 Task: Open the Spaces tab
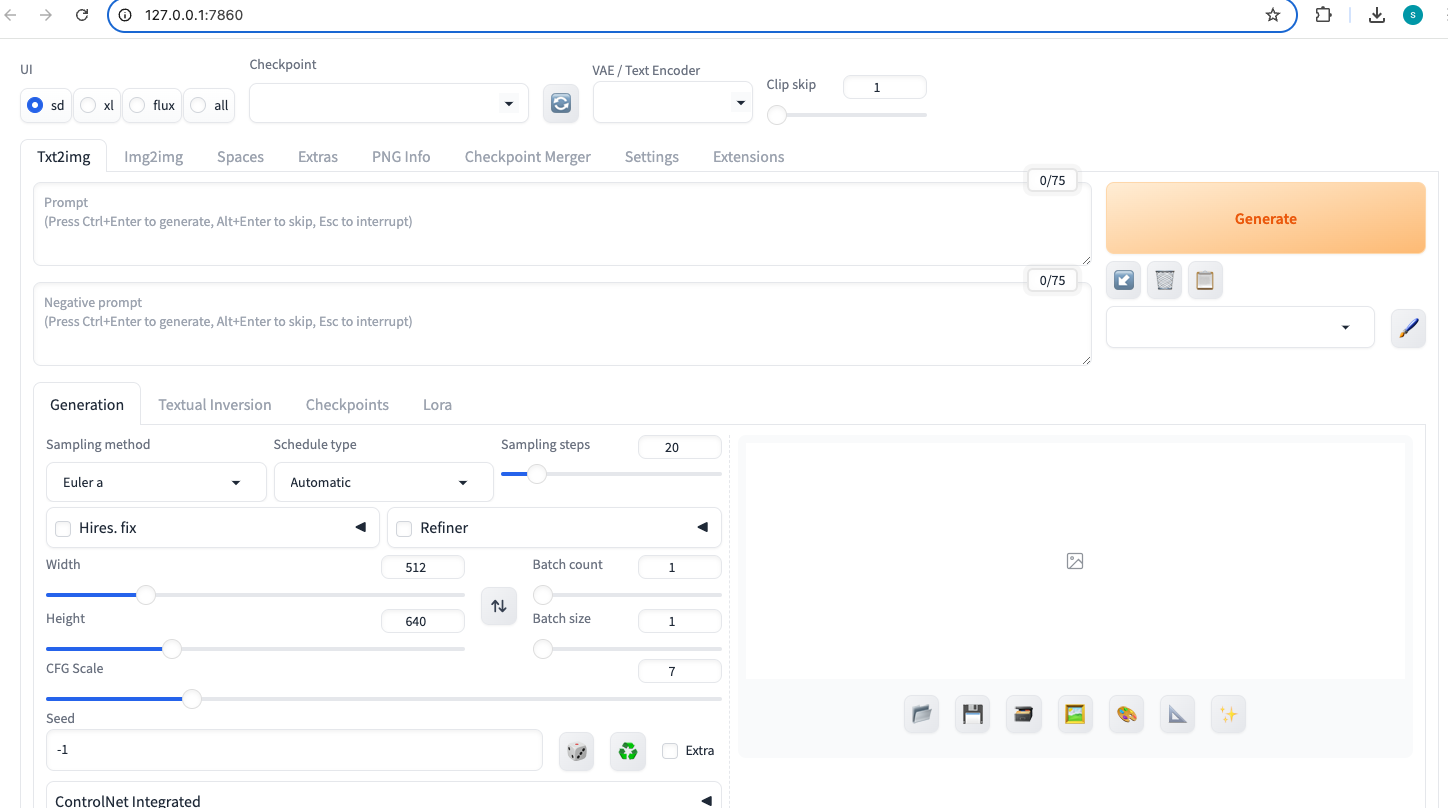[240, 156]
